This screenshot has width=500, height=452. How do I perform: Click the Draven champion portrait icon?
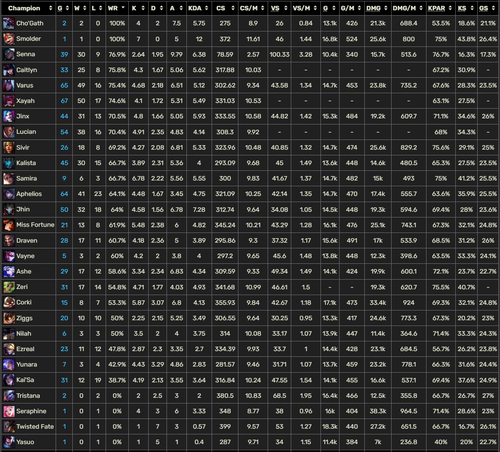coord(9,240)
